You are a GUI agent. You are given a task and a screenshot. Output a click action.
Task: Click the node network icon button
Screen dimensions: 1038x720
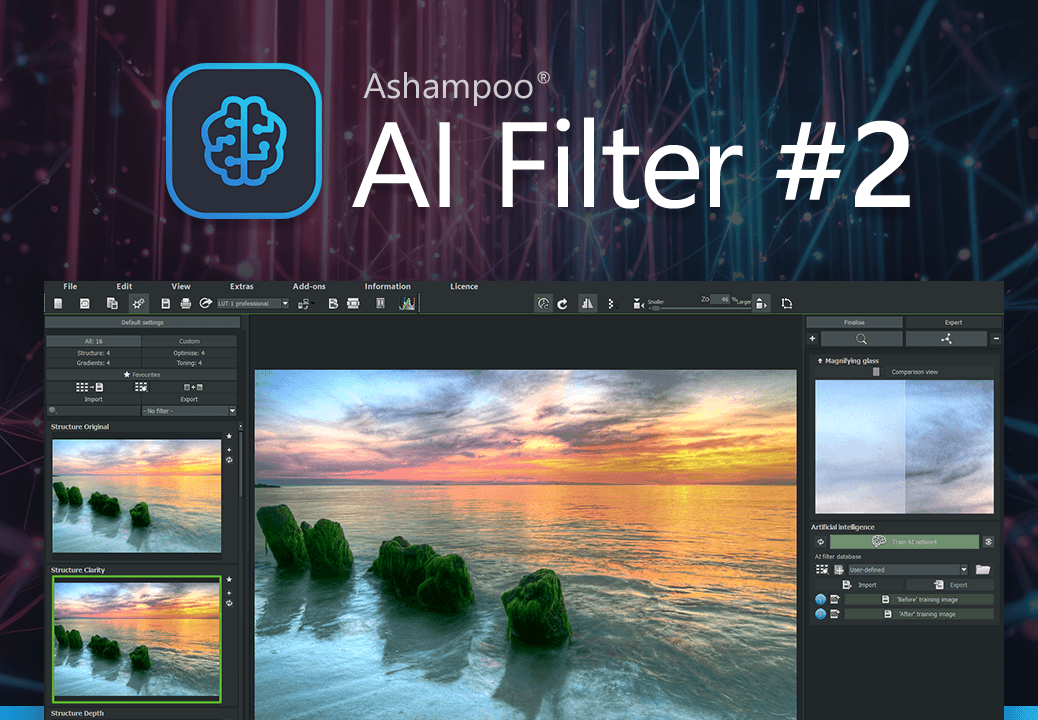[946, 339]
